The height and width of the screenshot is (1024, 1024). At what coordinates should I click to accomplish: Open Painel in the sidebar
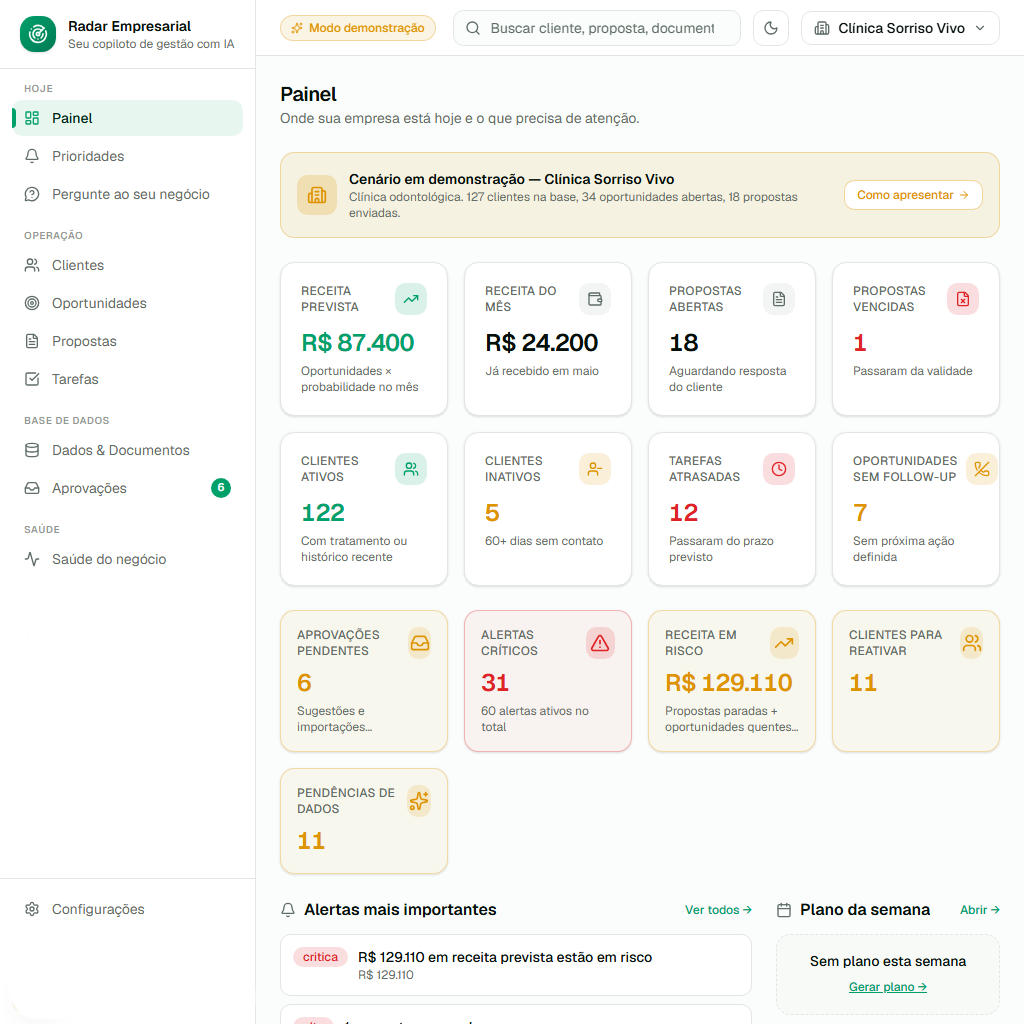pos(127,118)
